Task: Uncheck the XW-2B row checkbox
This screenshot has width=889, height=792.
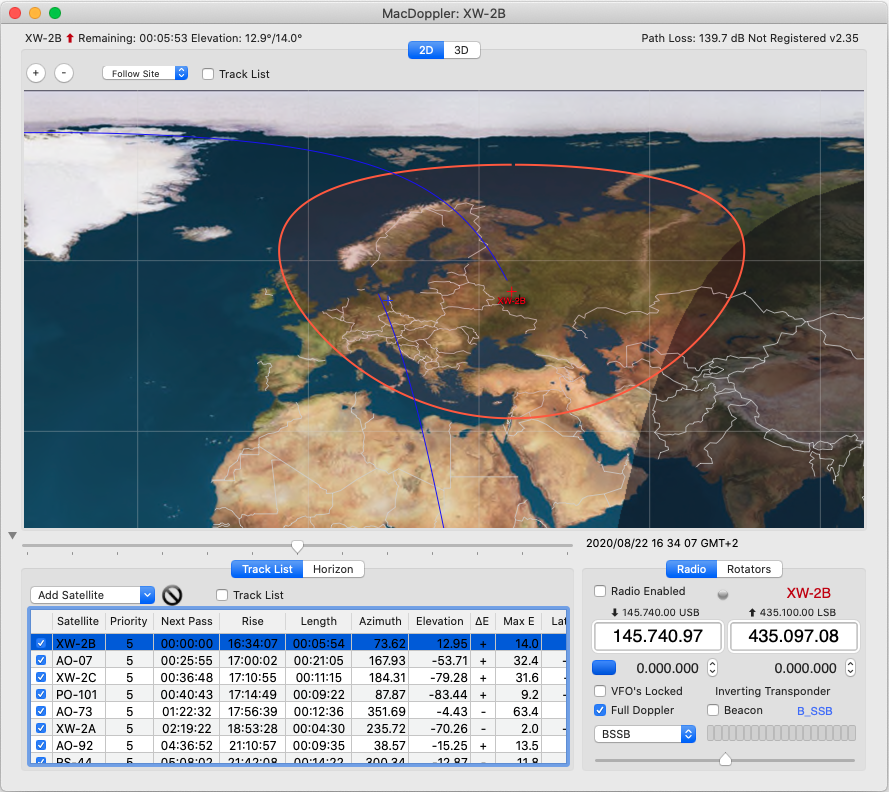Action: [41, 643]
